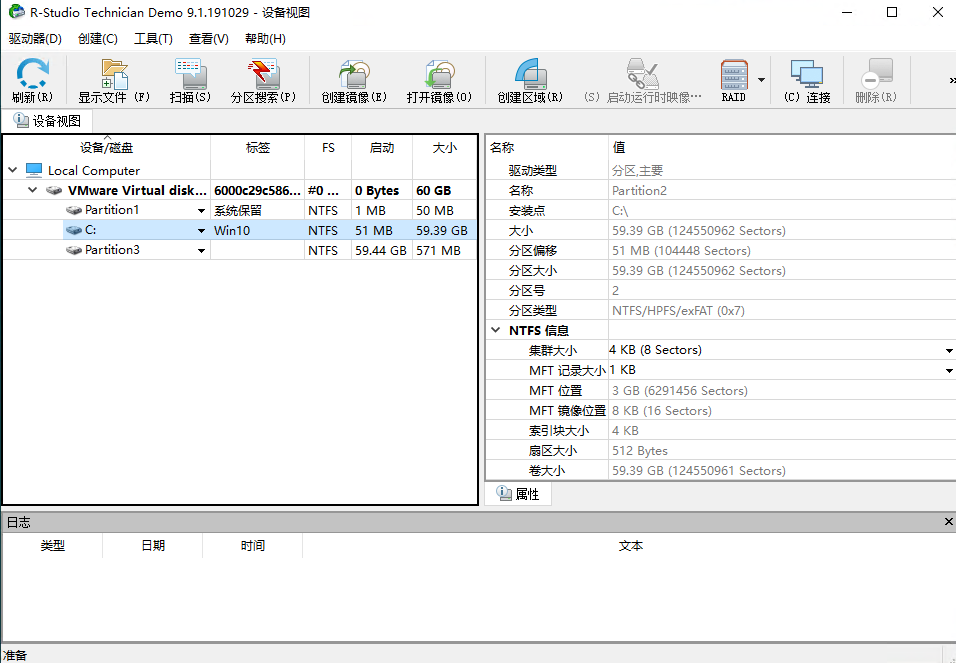Click the Local Computer monitor icon
This screenshot has height=663, width=956.
click(34, 170)
